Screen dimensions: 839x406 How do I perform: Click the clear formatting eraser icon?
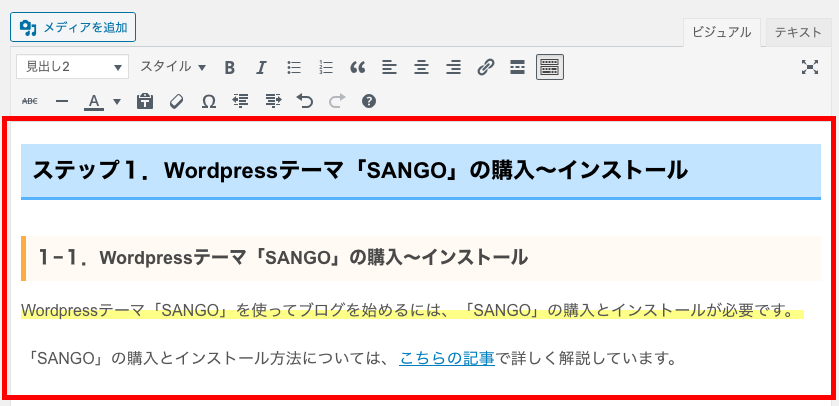(177, 101)
